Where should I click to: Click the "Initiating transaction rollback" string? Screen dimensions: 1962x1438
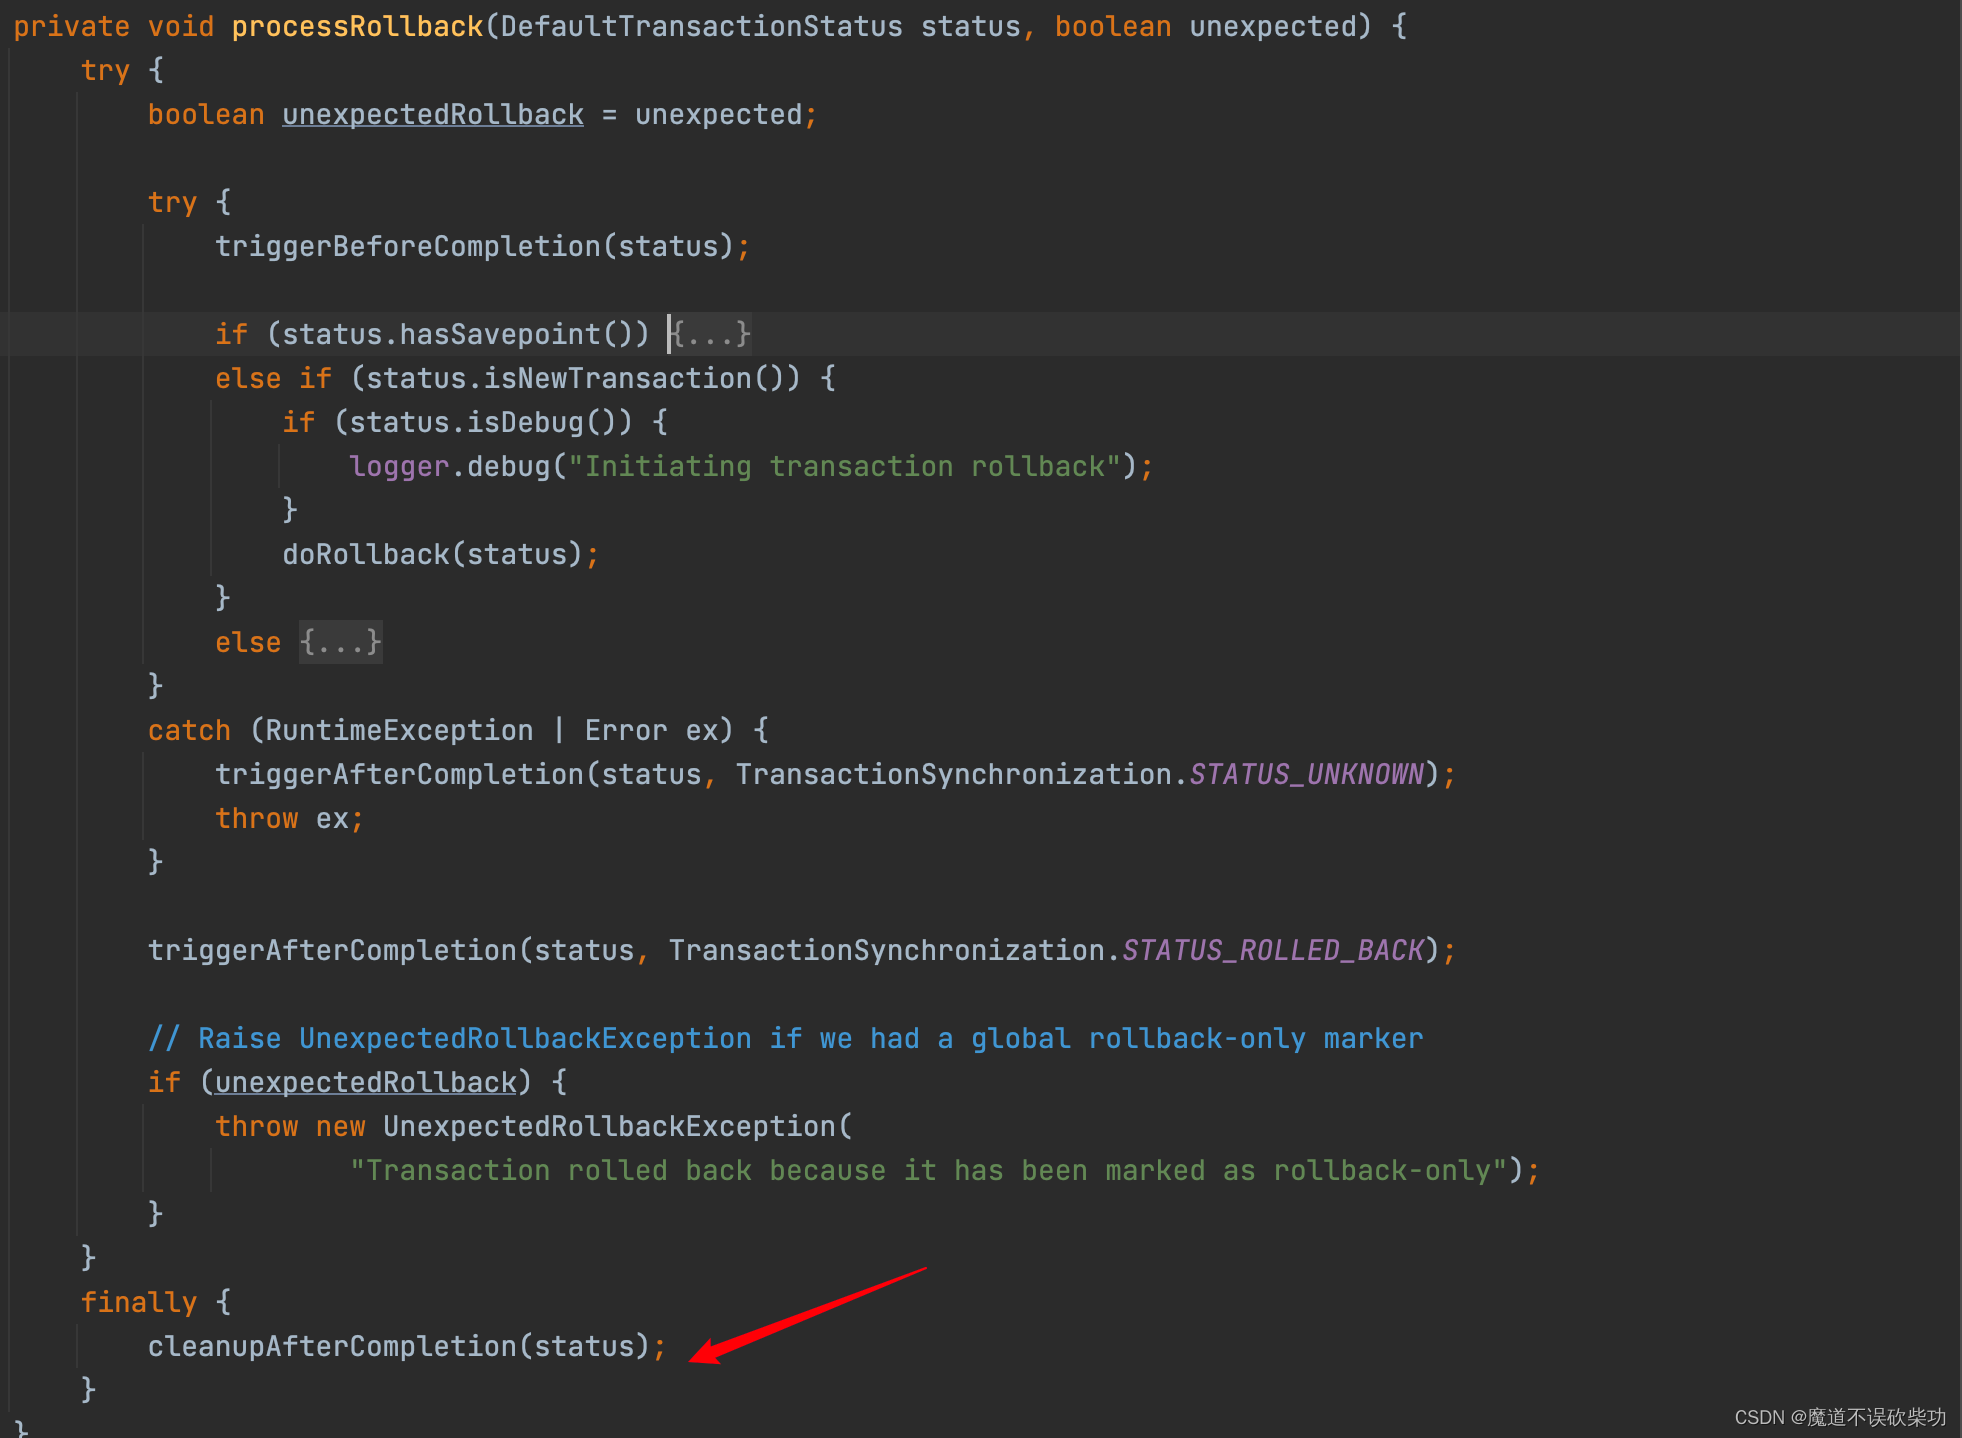tap(844, 466)
